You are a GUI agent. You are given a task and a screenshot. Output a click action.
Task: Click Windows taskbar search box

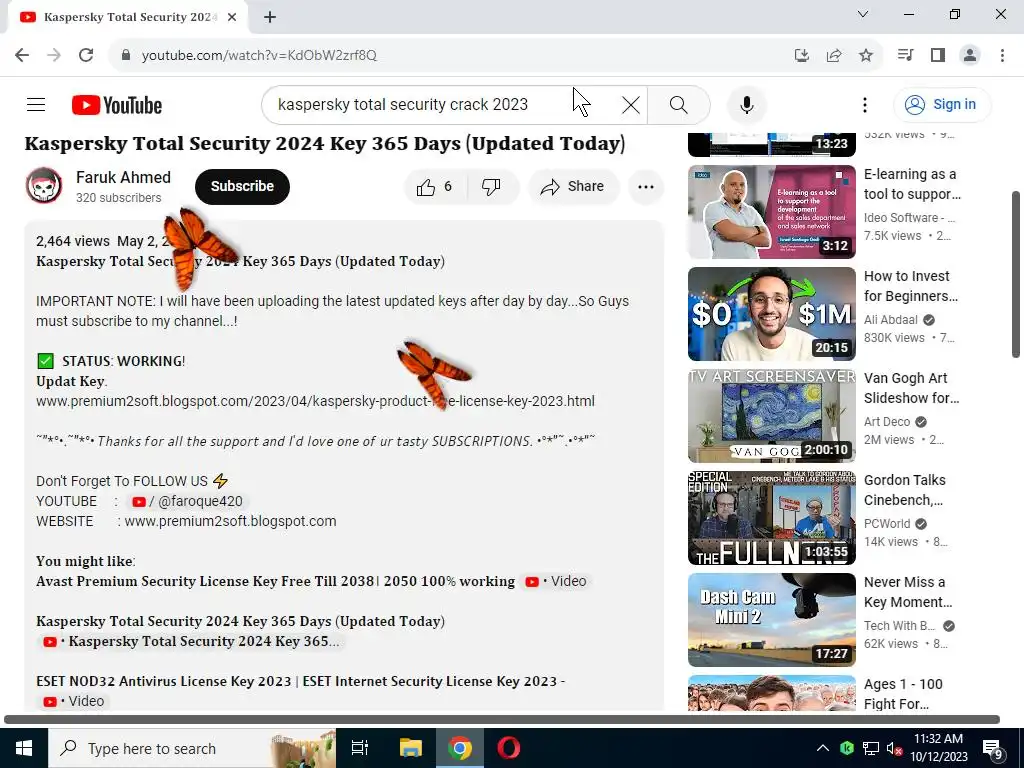click(x=192, y=748)
